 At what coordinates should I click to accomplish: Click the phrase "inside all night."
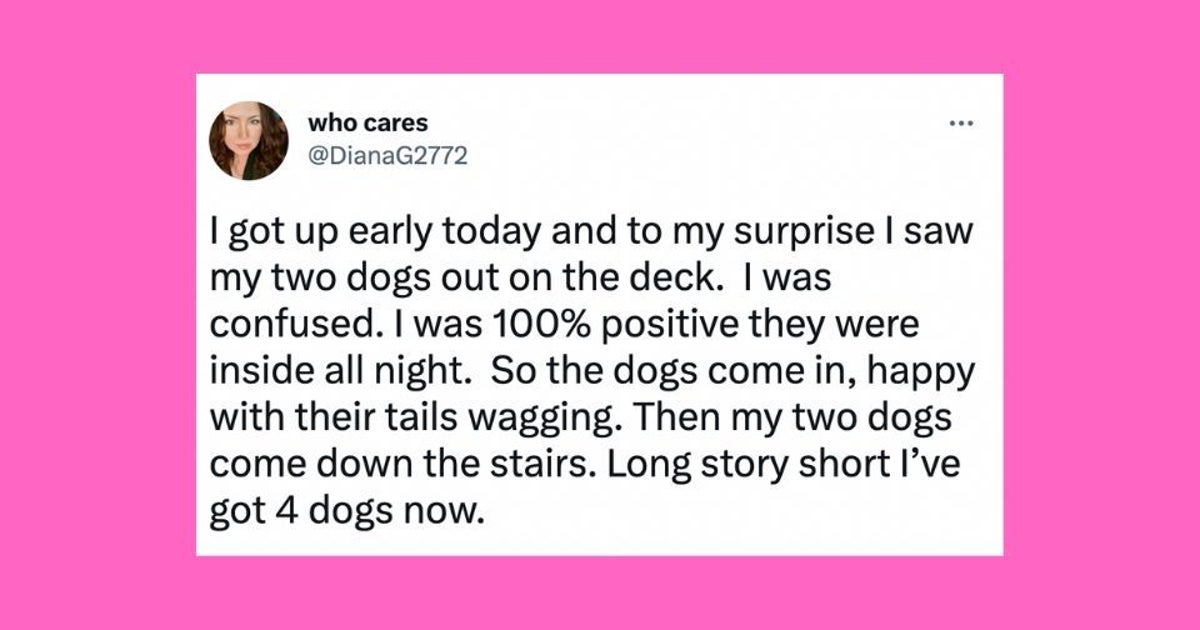tap(338, 376)
